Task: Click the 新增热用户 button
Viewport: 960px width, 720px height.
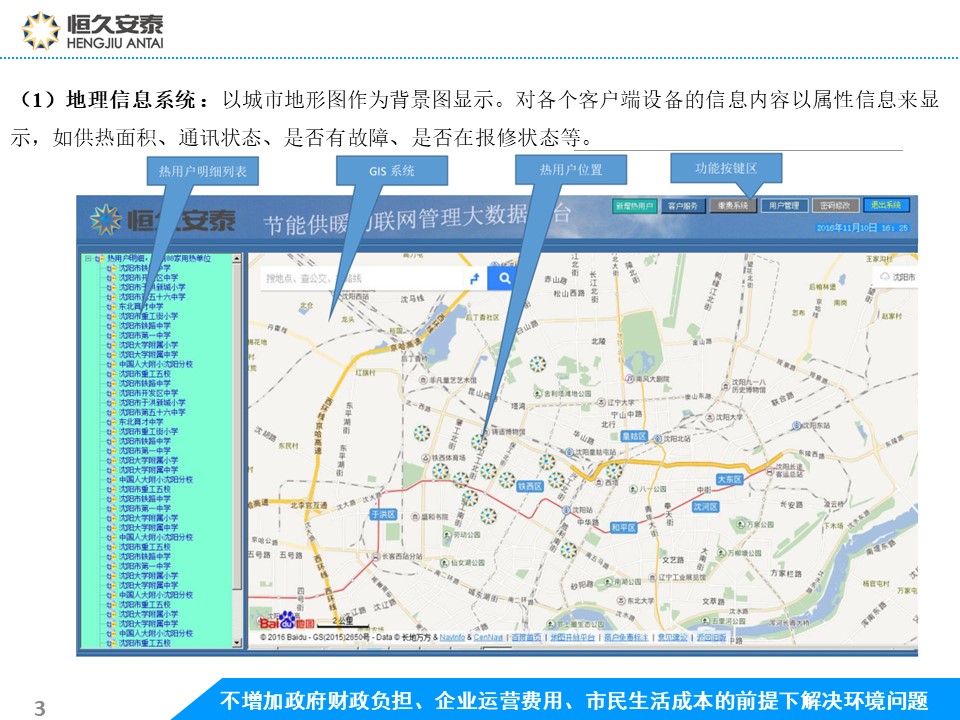Action: [634, 206]
